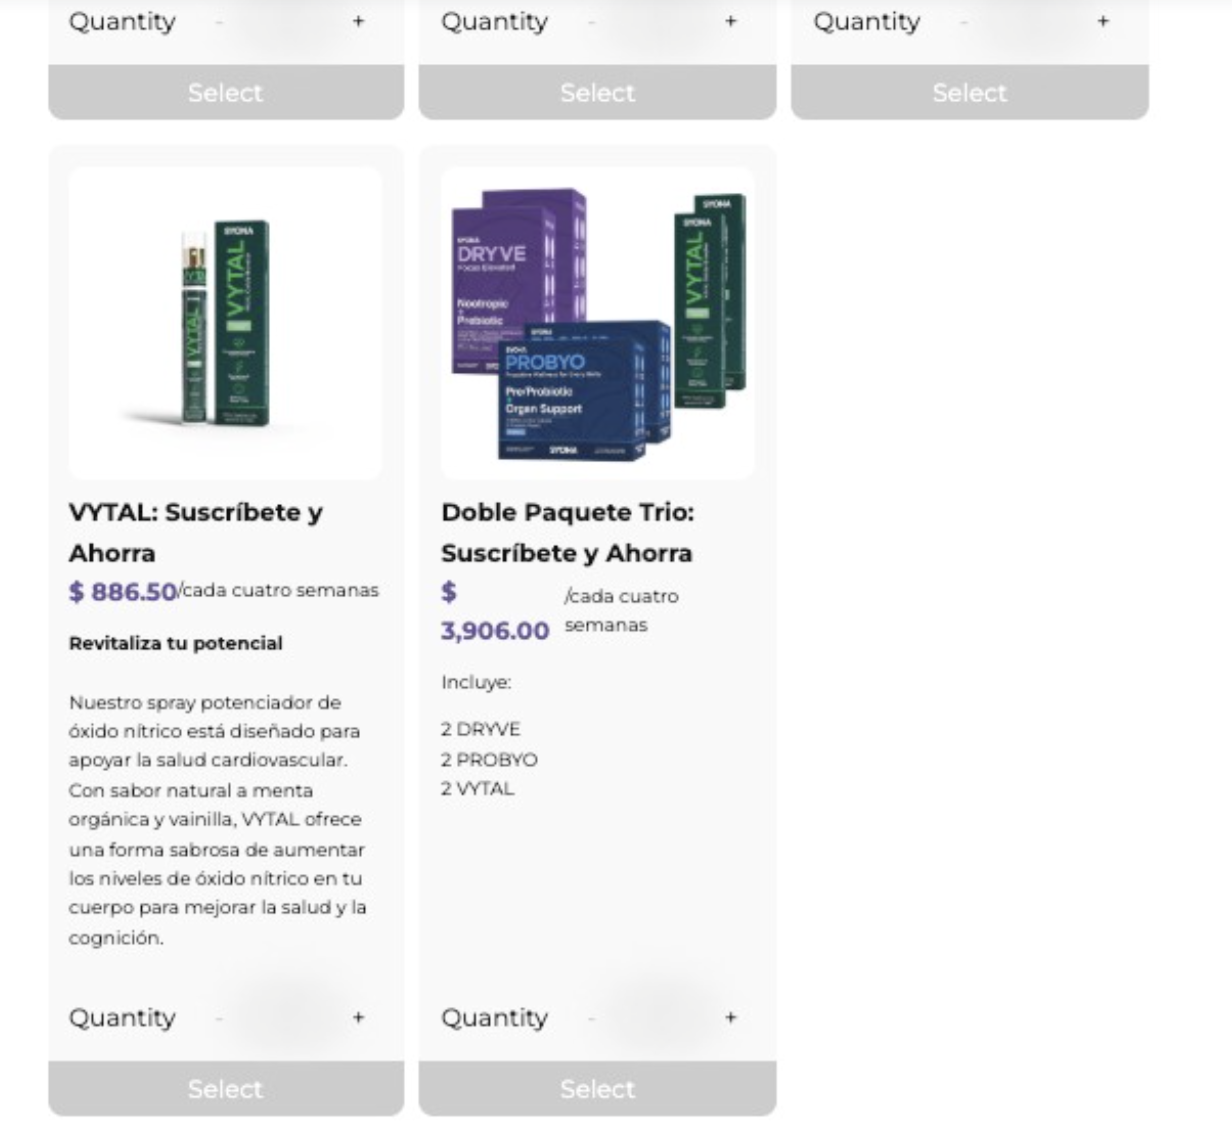Click plus icon in top-left product card
Image resolution: width=1232 pixels, height=1124 pixels.
tap(358, 21)
